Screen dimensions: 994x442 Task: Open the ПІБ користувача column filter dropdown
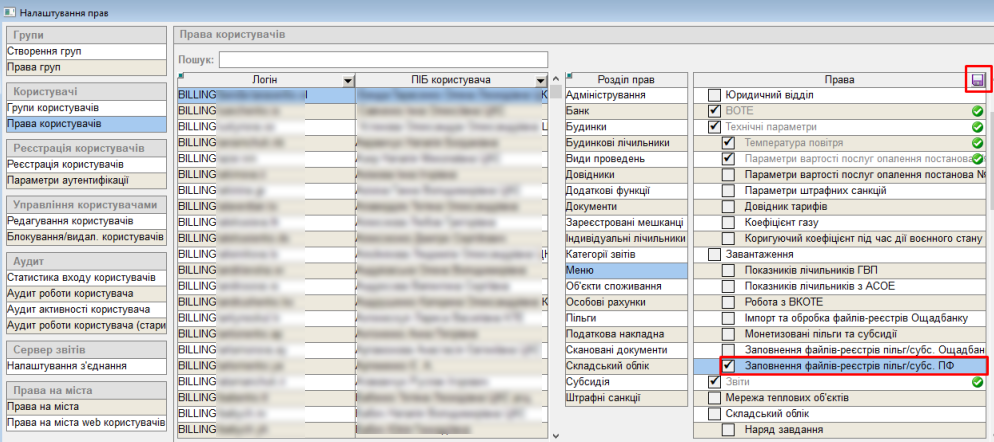pos(541,80)
